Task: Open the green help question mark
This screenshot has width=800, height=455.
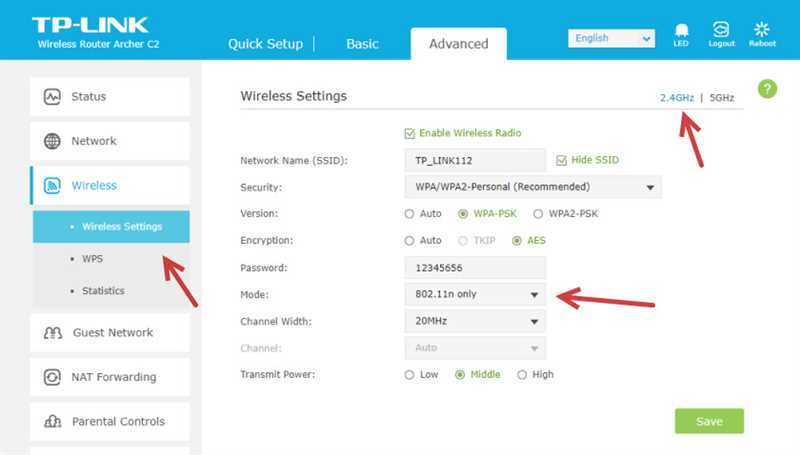Action: (x=767, y=89)
